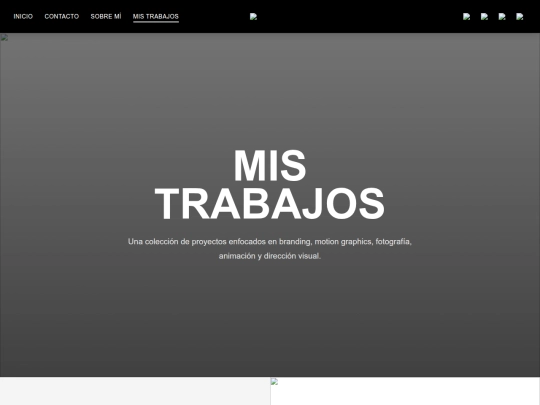This screenshot has width=540, height=405.
Task: Click the third social icon in header
Action: tap(502, 17)
